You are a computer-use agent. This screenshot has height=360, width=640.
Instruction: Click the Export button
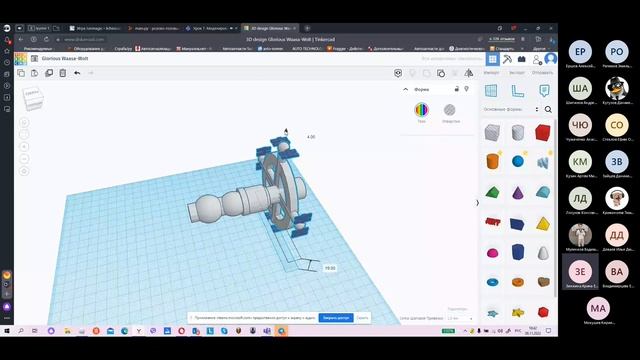click(x=516, y=73)
